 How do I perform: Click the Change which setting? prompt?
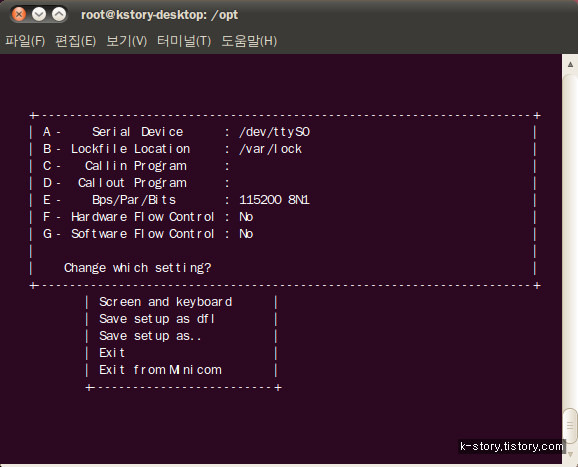137,268
